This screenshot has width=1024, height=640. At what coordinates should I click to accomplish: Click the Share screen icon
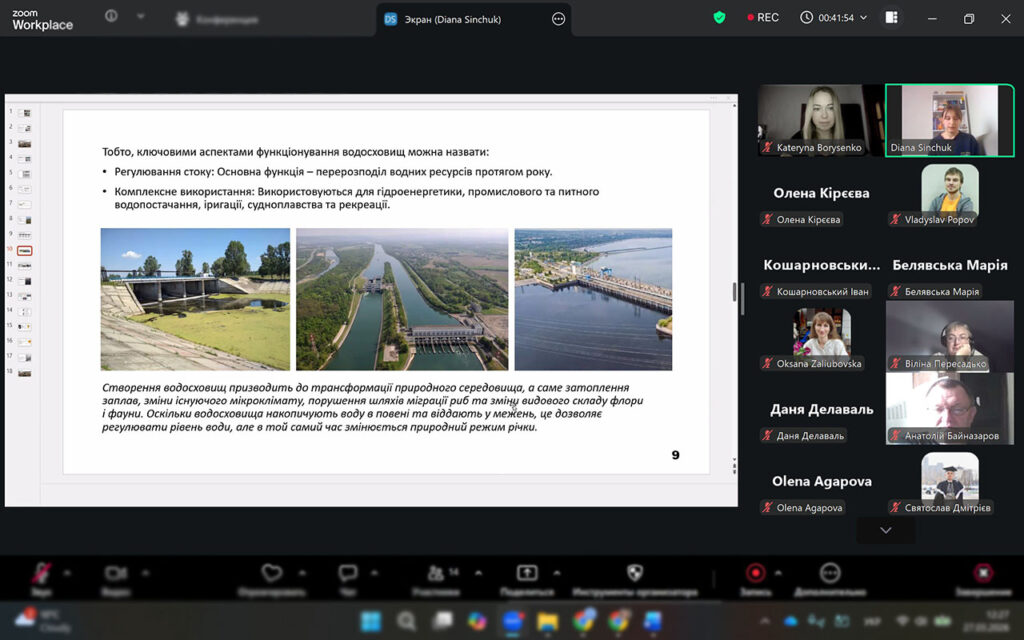tap(526, 573)
